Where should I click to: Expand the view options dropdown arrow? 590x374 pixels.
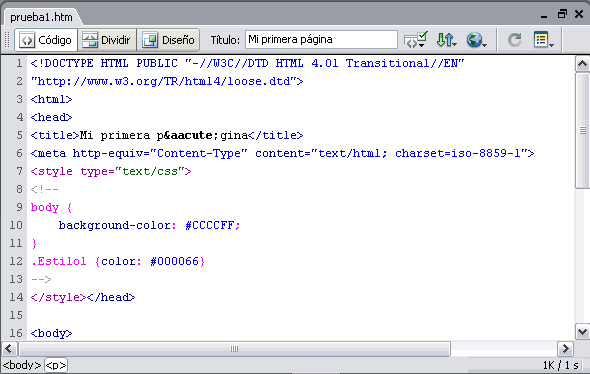tap(552, 45)
